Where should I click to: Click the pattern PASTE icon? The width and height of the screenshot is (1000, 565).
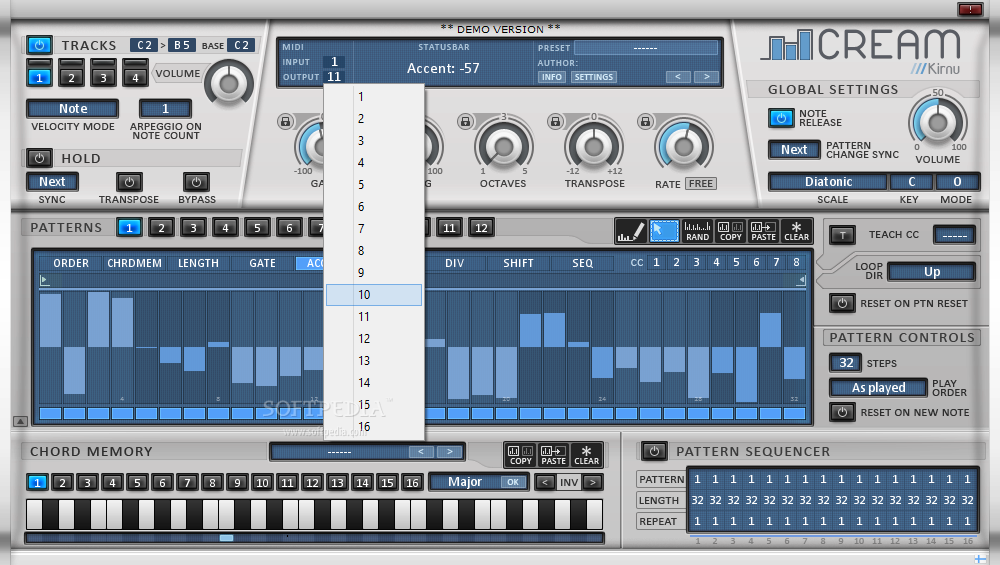[763, 231]
